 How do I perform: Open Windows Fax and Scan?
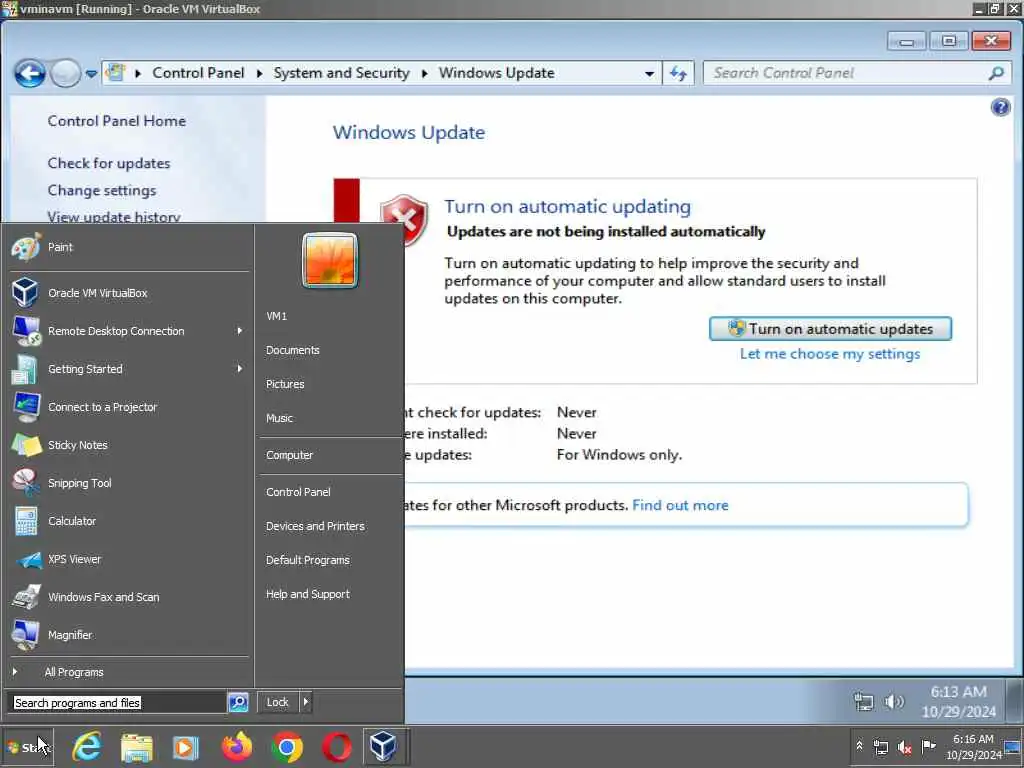coord(129,597)
